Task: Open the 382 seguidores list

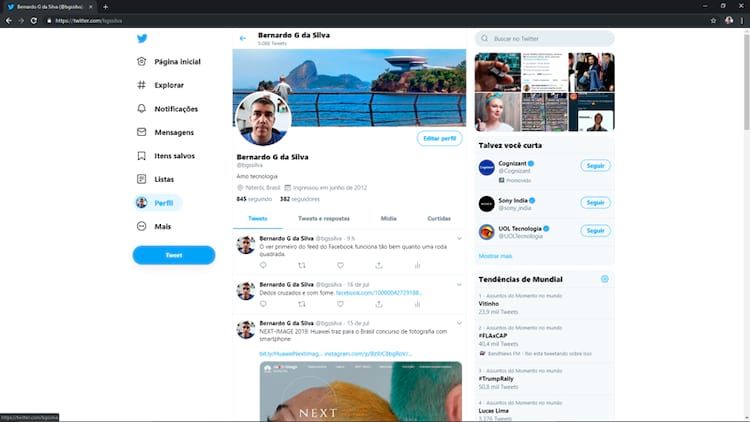Action: 300,199
